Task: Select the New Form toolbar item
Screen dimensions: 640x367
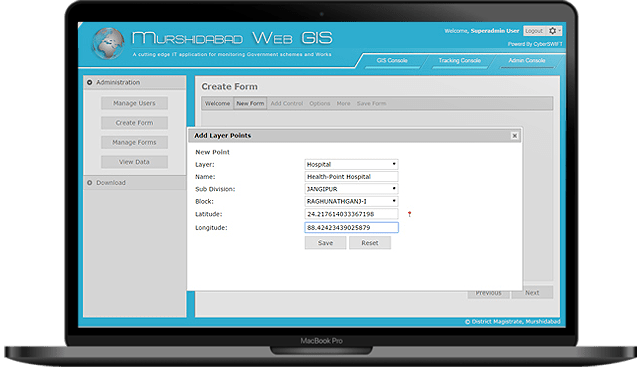Action: pos(250,104)
